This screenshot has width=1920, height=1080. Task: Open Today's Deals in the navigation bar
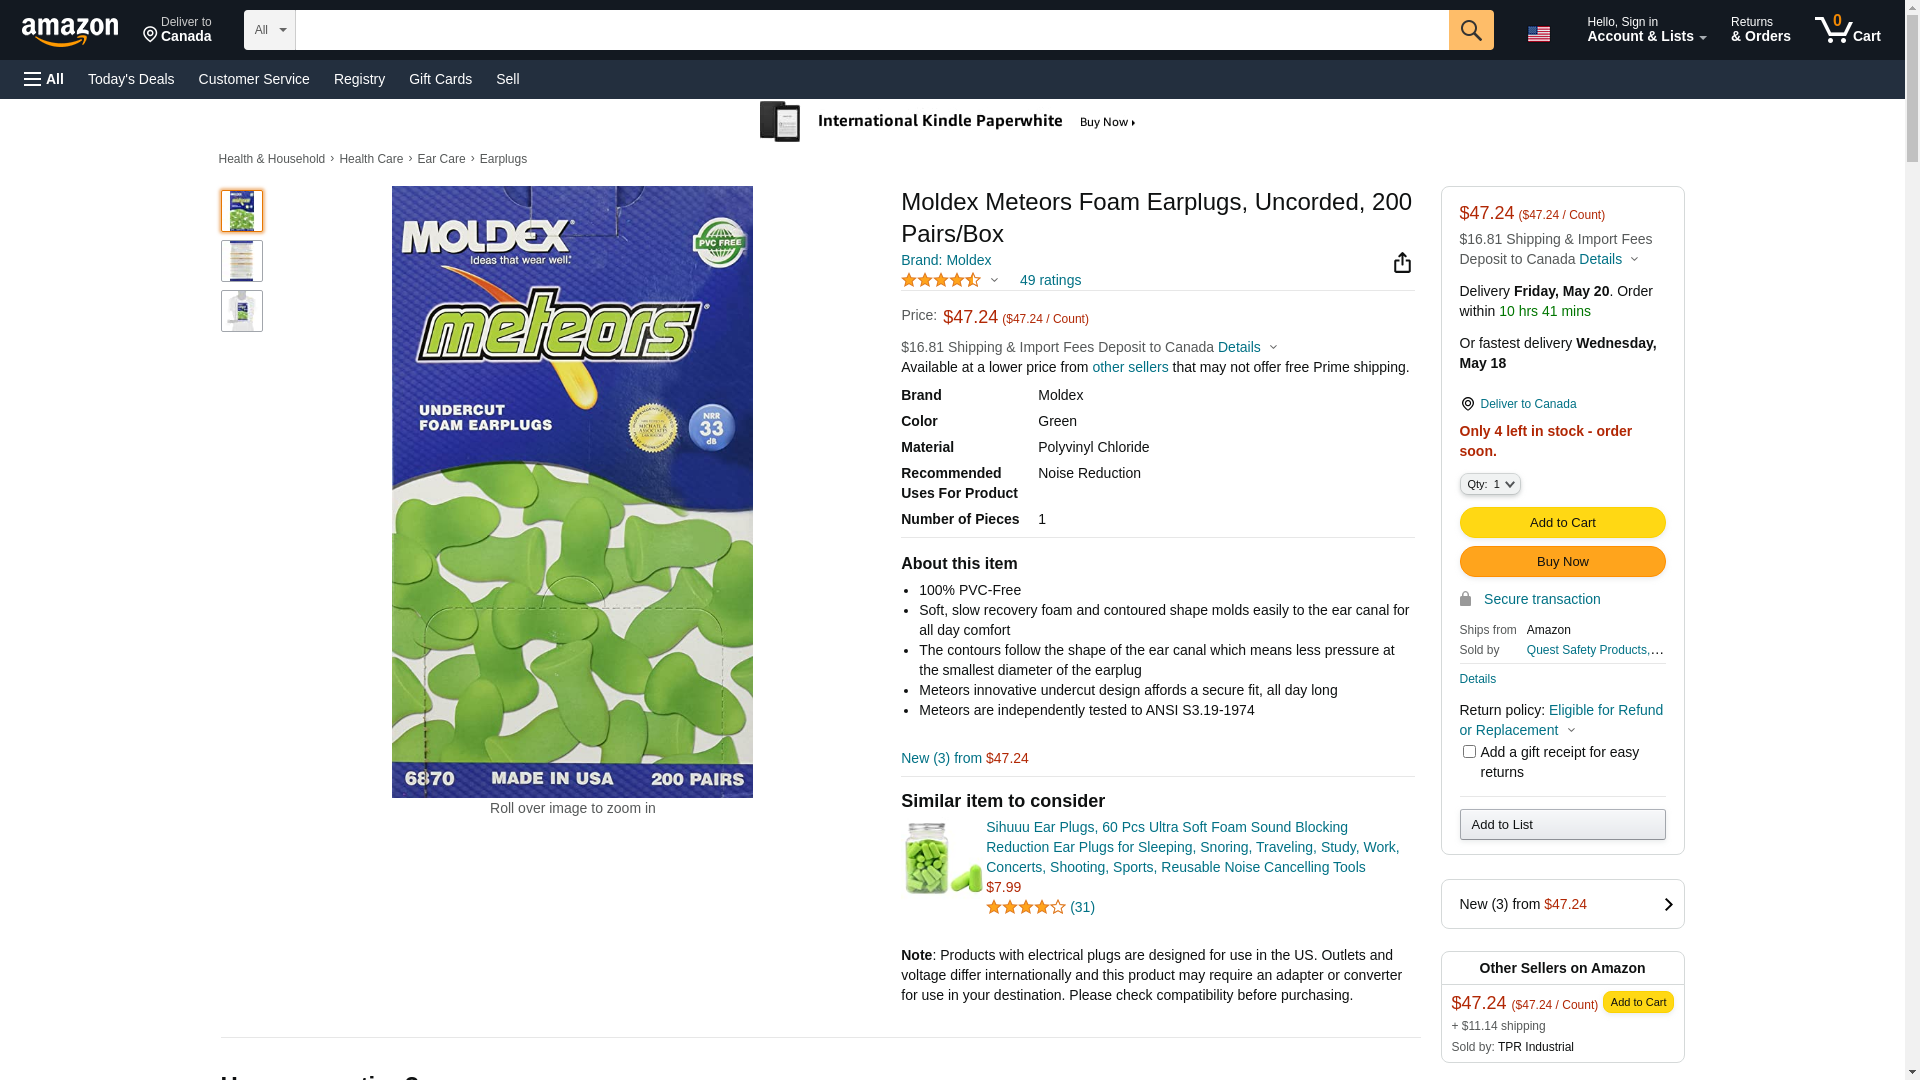point(131,79)
